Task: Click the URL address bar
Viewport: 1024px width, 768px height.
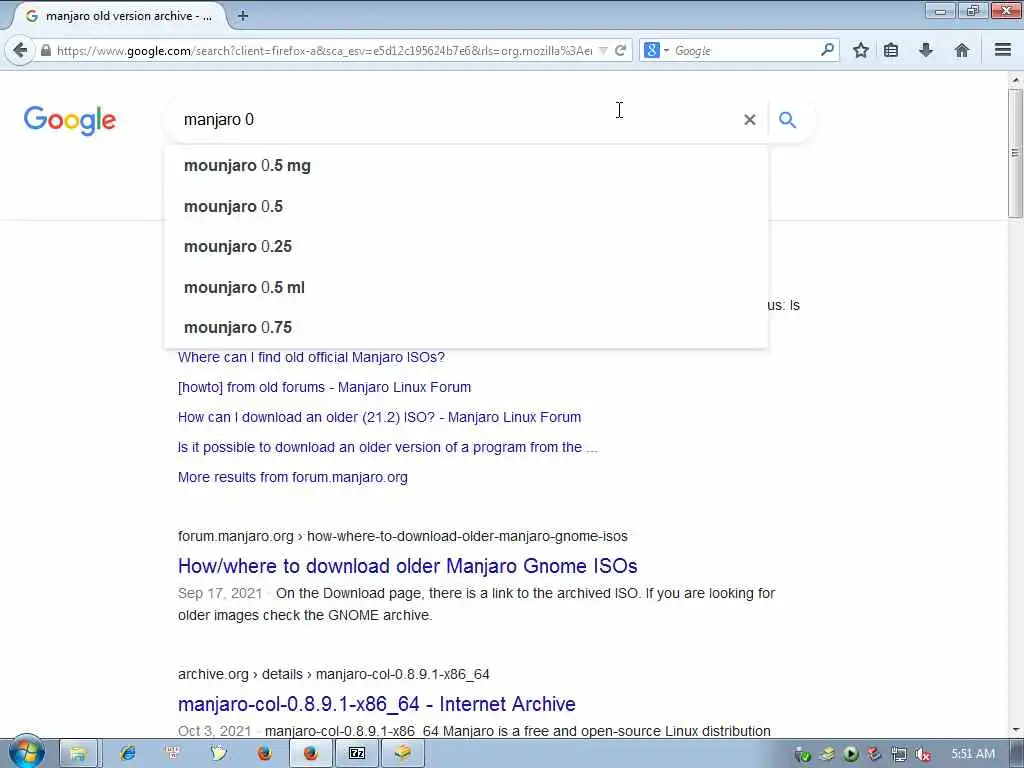Action: (325, 50)
